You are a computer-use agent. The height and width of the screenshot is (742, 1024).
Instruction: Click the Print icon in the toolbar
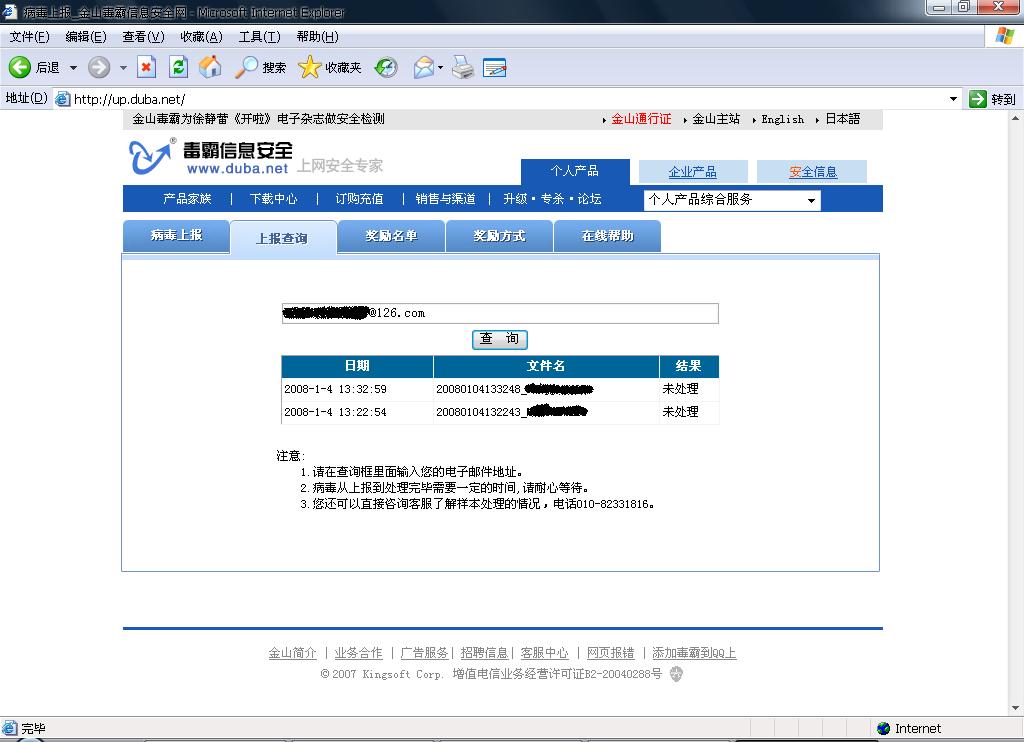pyautogui.click(x=462, y=67)
